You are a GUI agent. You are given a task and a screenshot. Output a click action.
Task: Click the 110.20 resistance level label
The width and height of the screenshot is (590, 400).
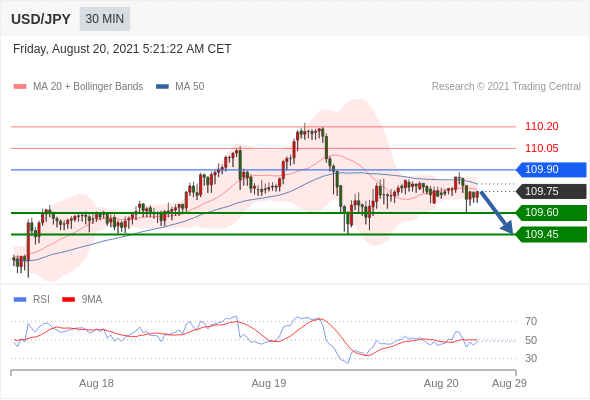[x=541, y=126]
